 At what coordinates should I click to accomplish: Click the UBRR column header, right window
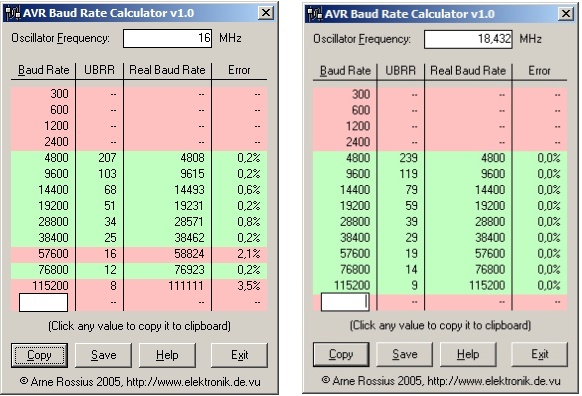400,71
